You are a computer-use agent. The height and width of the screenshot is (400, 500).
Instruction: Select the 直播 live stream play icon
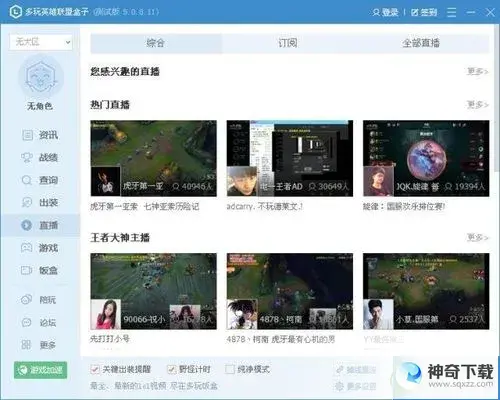[27, 225]
